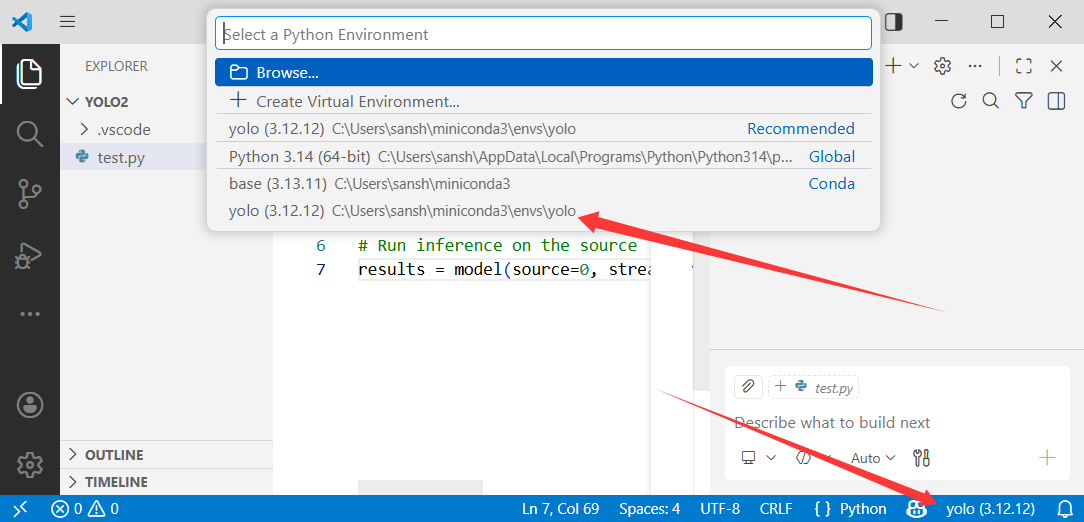This screenshot has width=1084, height=522.
Task: Configure chat tools with wrench icon
Action: point(922,458)
